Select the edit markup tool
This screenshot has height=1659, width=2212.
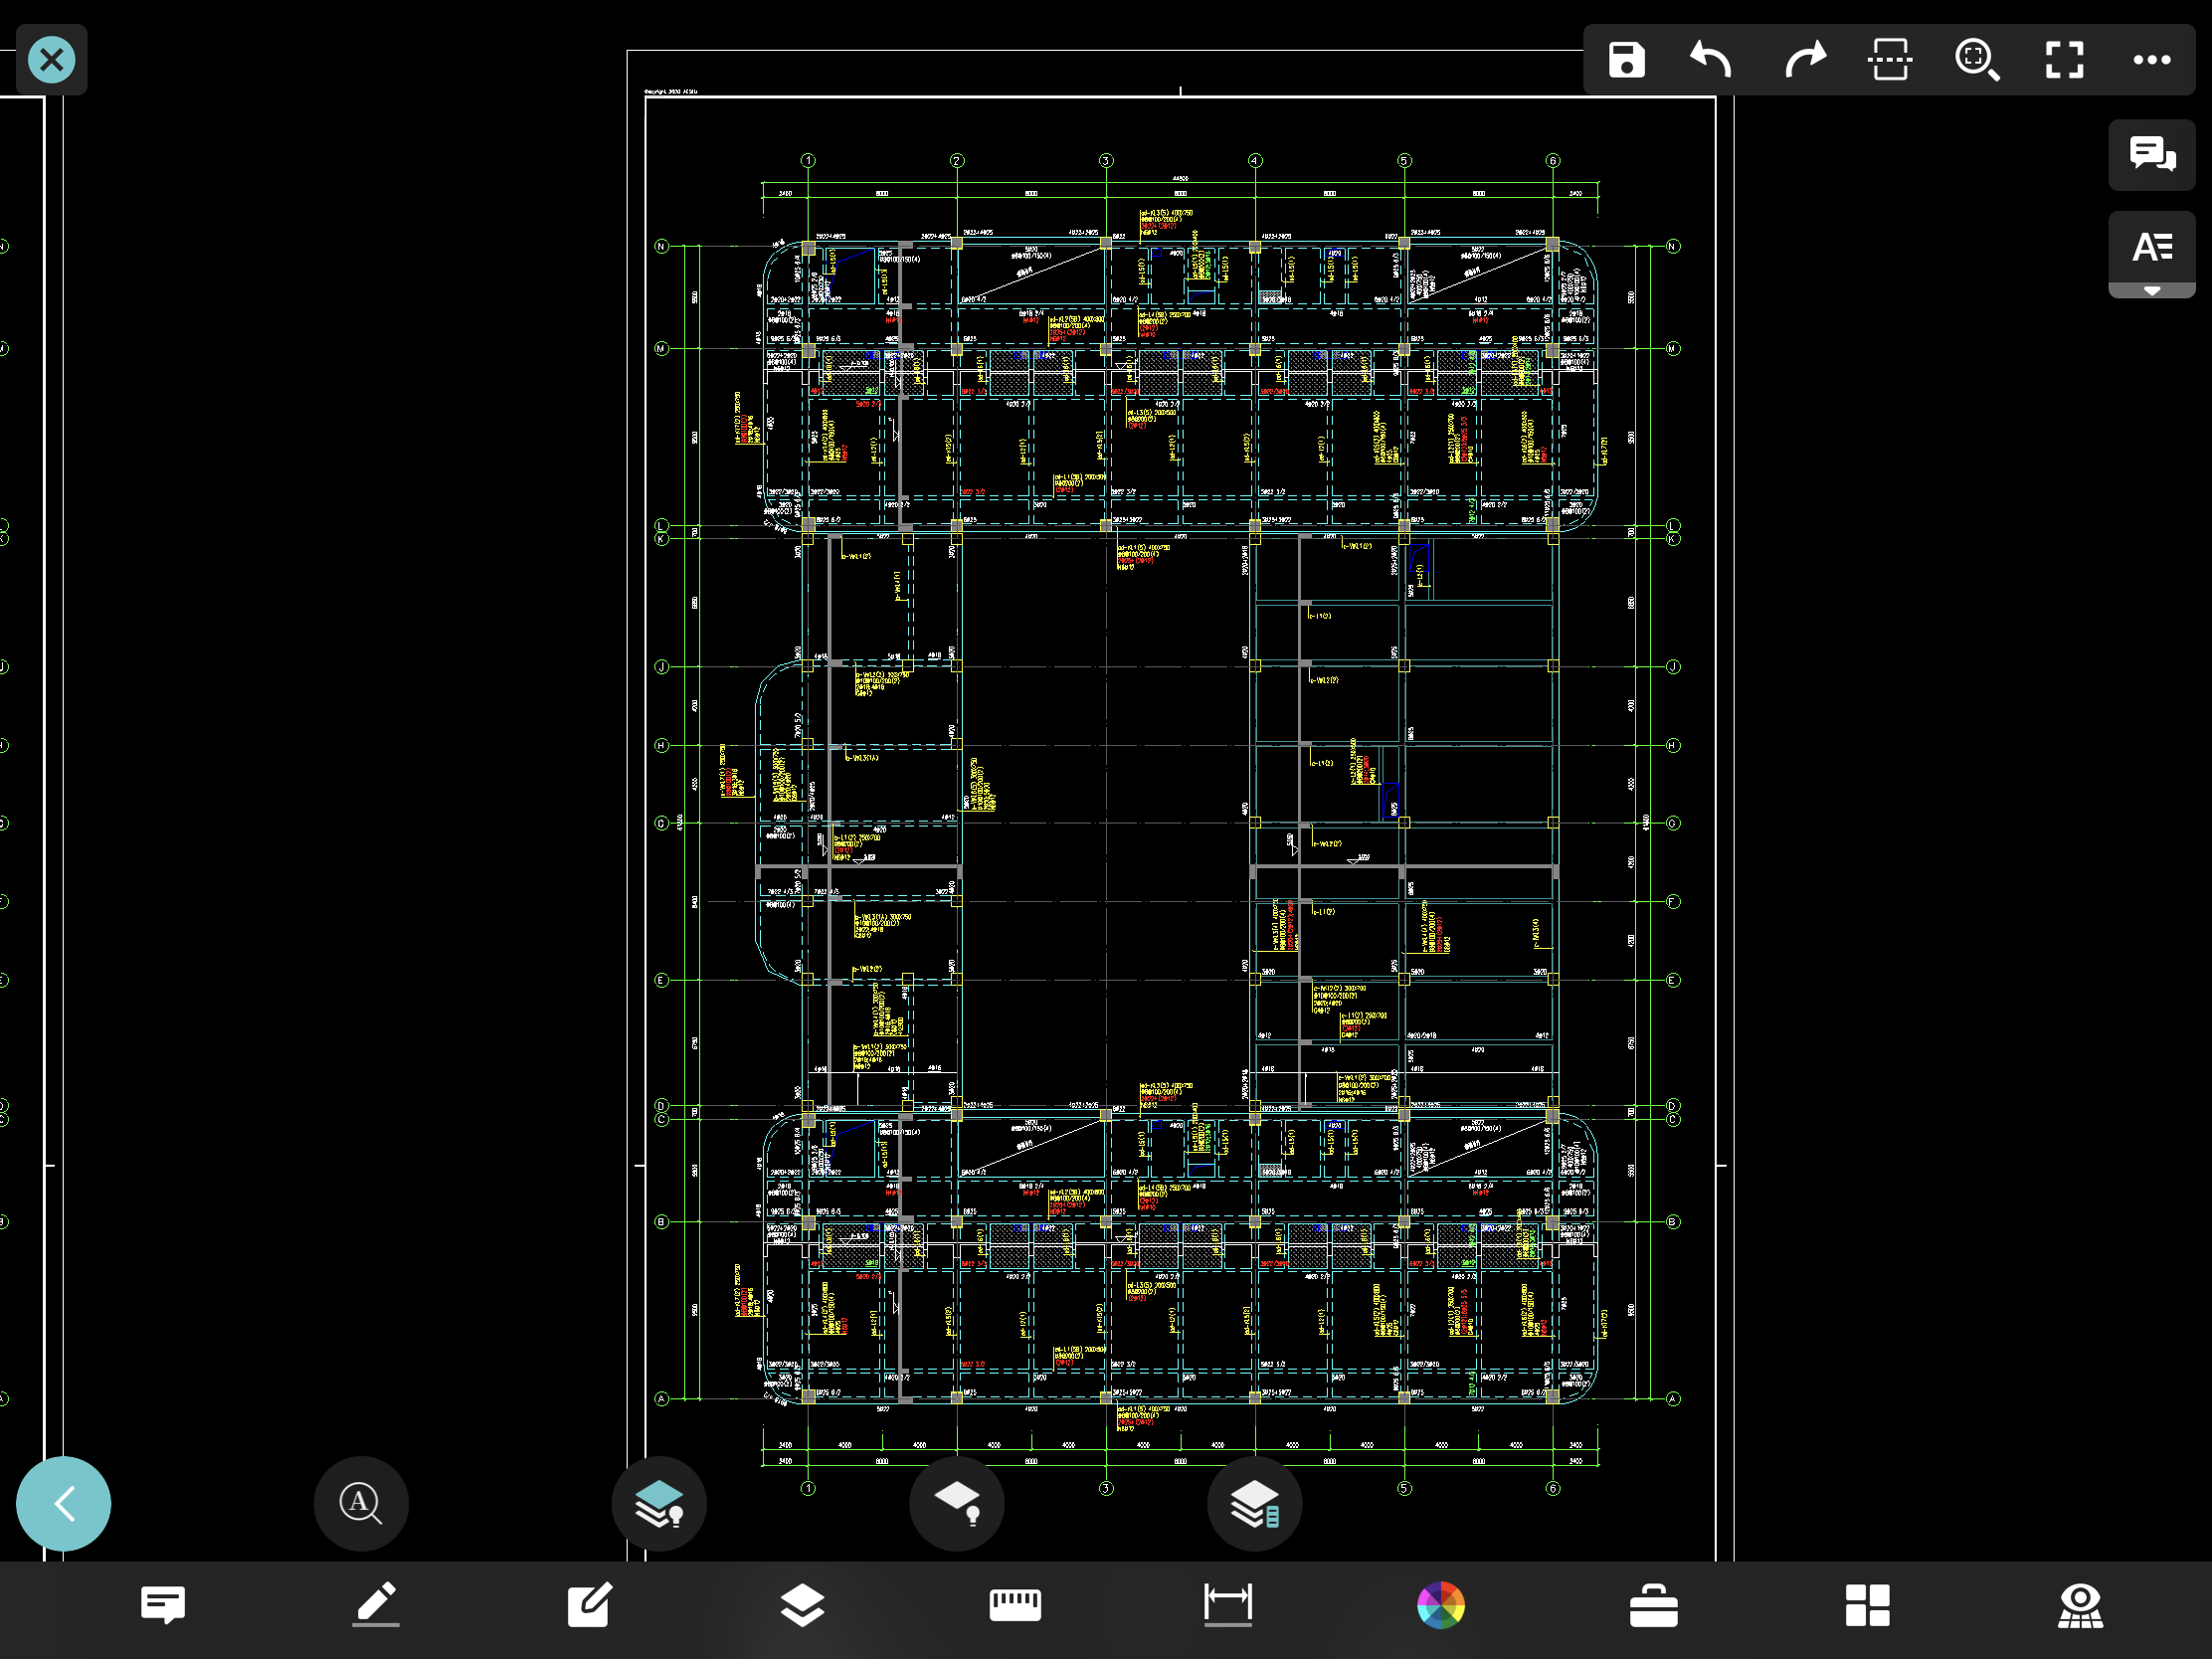tap(590, 1605)
